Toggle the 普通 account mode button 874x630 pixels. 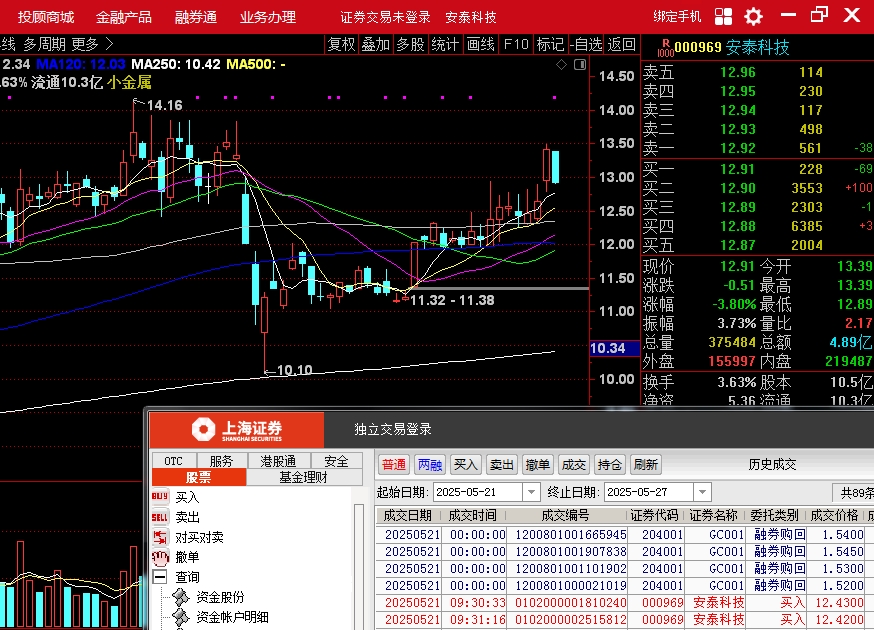click(394, 464)
